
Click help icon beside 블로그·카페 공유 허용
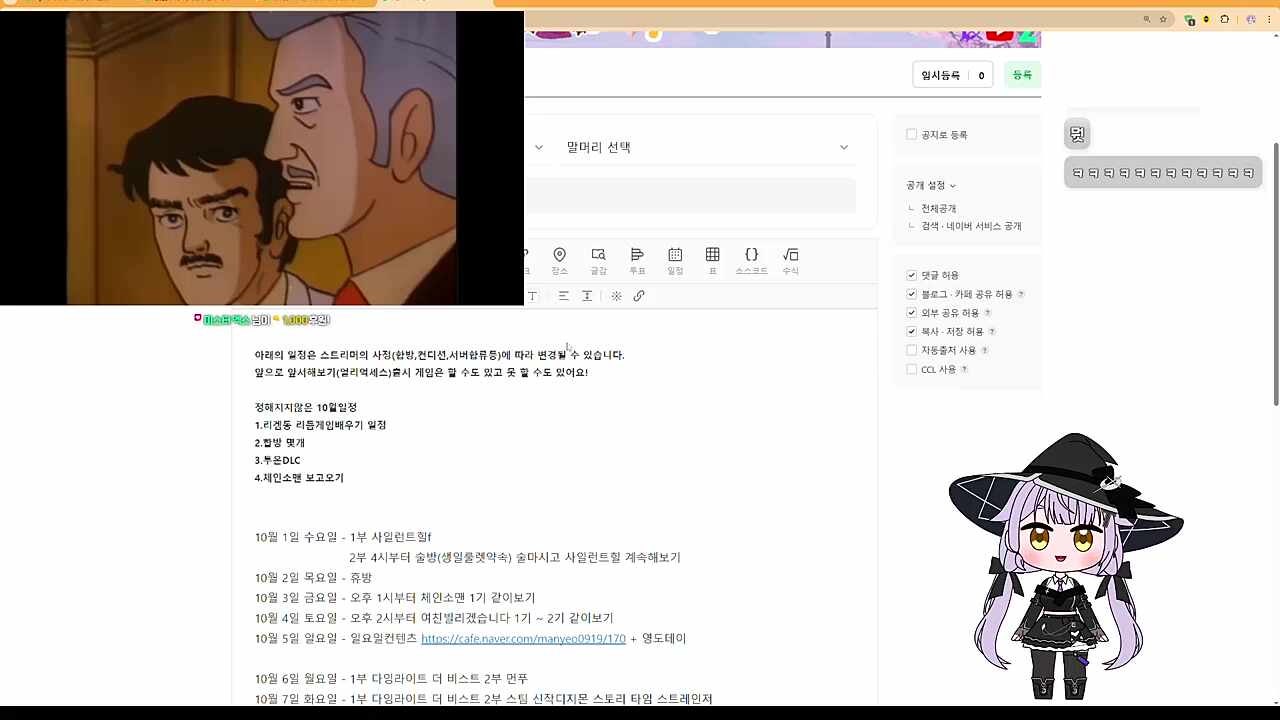(1021, 295)
